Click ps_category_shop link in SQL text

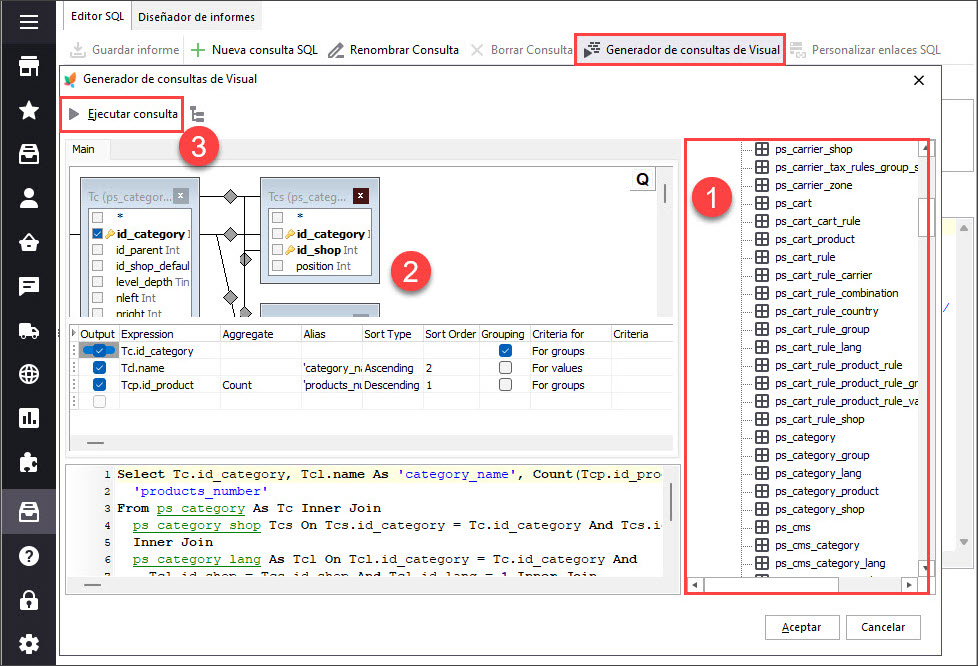(x=196, y=525)
